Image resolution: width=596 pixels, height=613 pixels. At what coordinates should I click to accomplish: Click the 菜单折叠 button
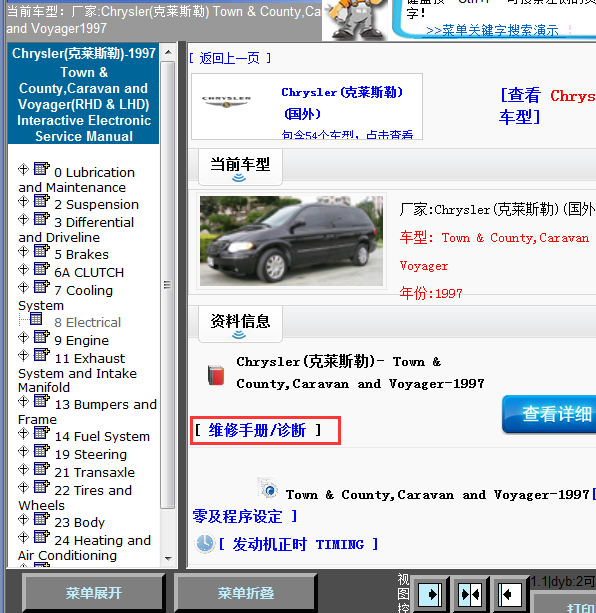(245, 593)
